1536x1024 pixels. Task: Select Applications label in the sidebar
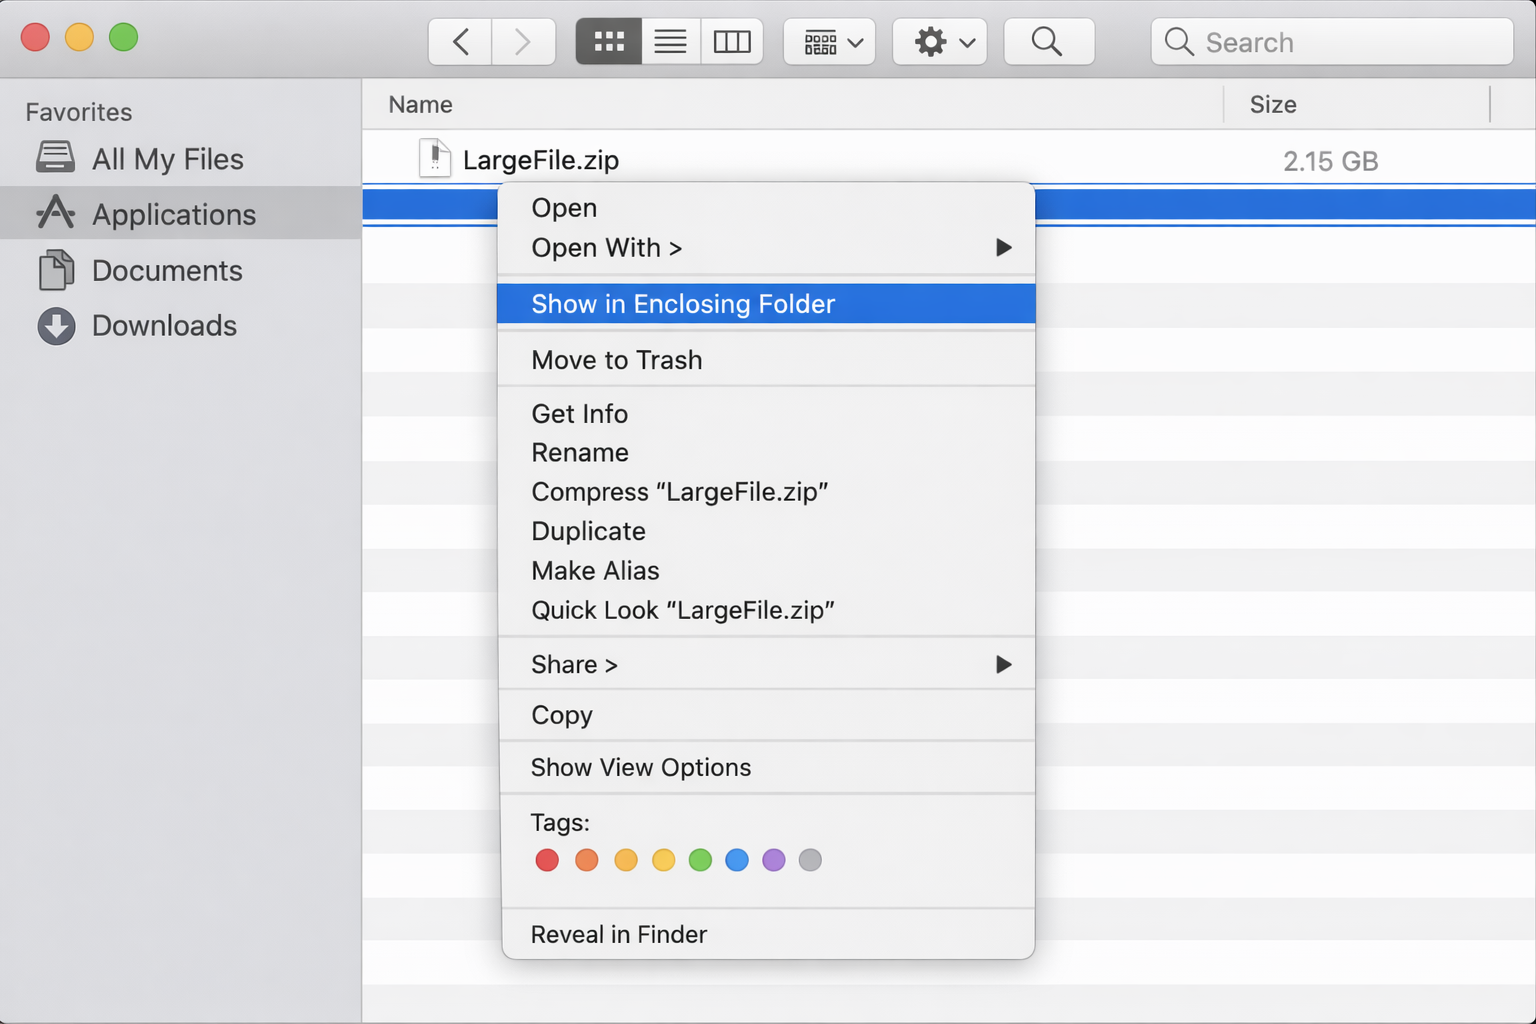(x=174, y=214)
